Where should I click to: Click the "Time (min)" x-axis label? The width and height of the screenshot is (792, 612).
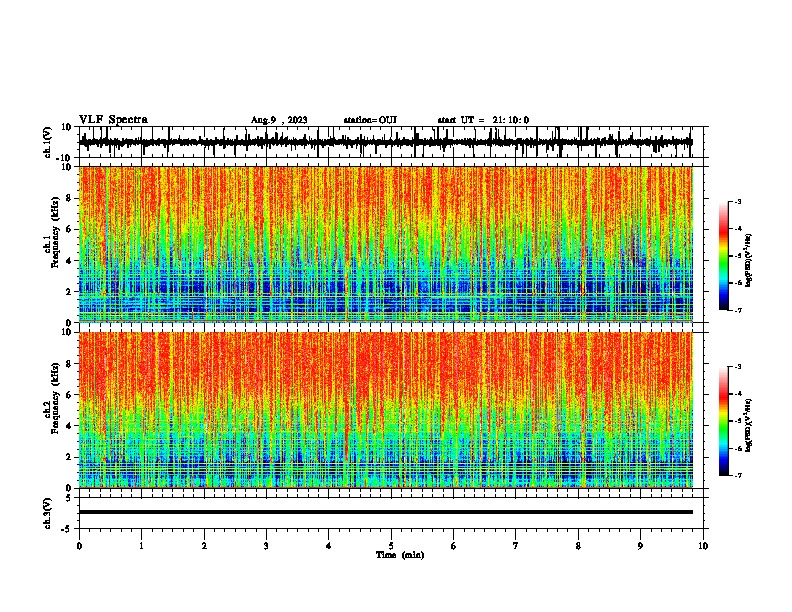coord(400,555)
